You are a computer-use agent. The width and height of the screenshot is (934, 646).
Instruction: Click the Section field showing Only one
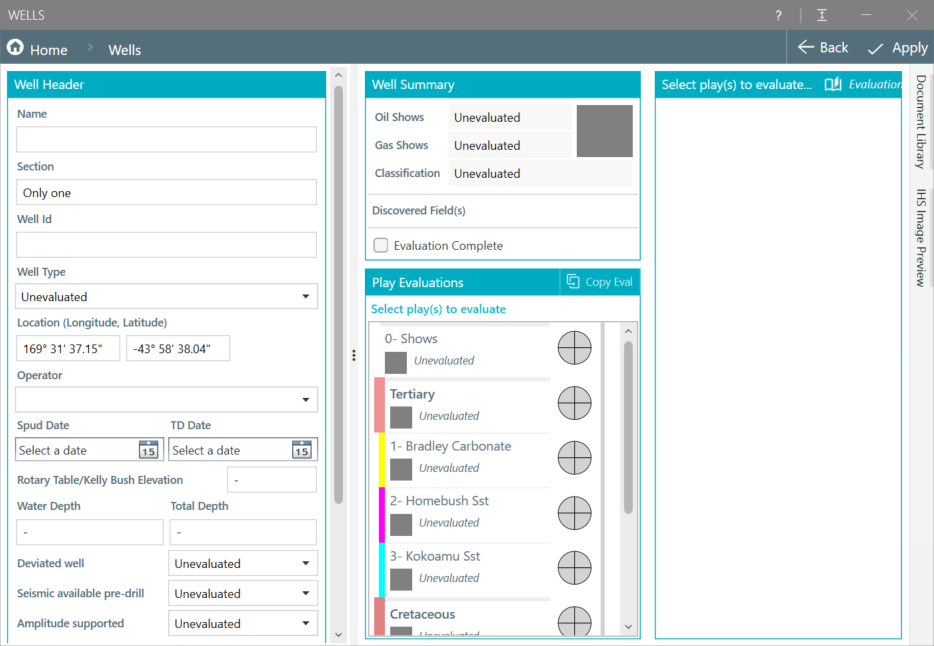coord(166,192)
